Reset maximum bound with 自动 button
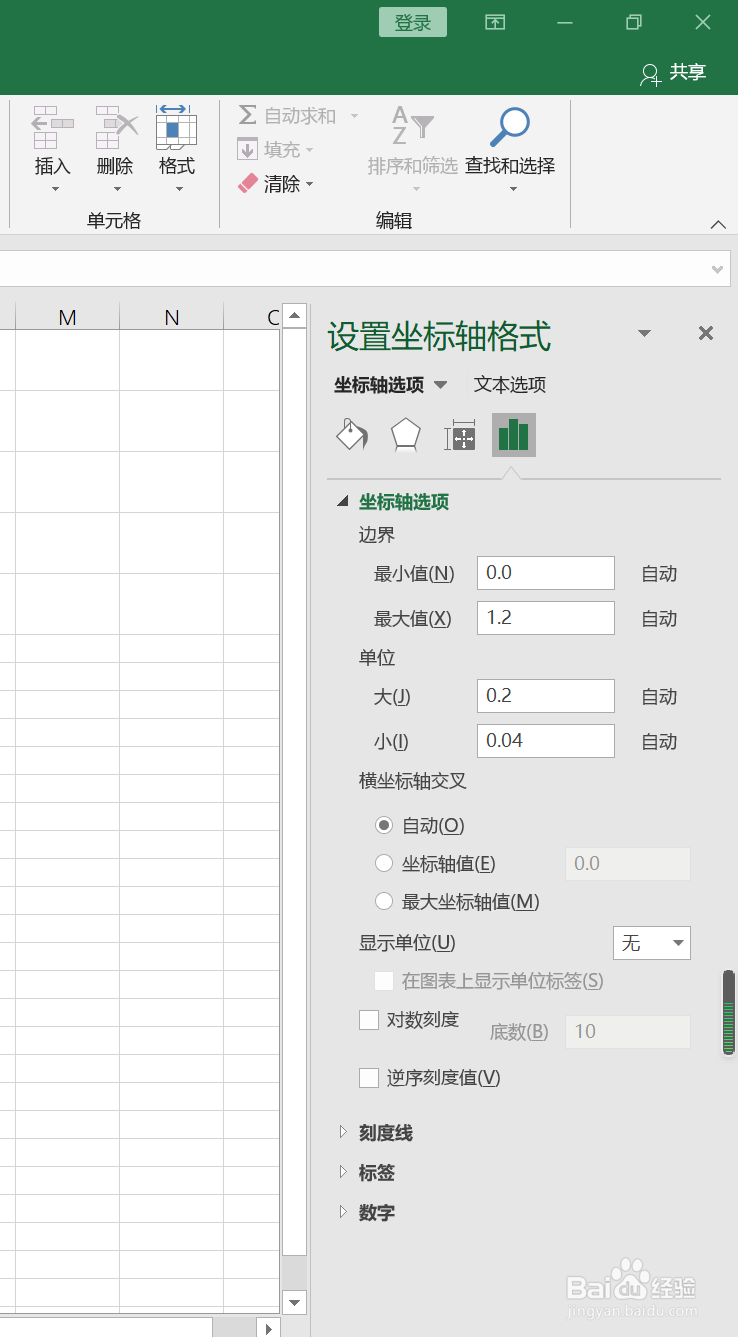This screenshot has width=738, height=1337. click(x=660, y=619)
